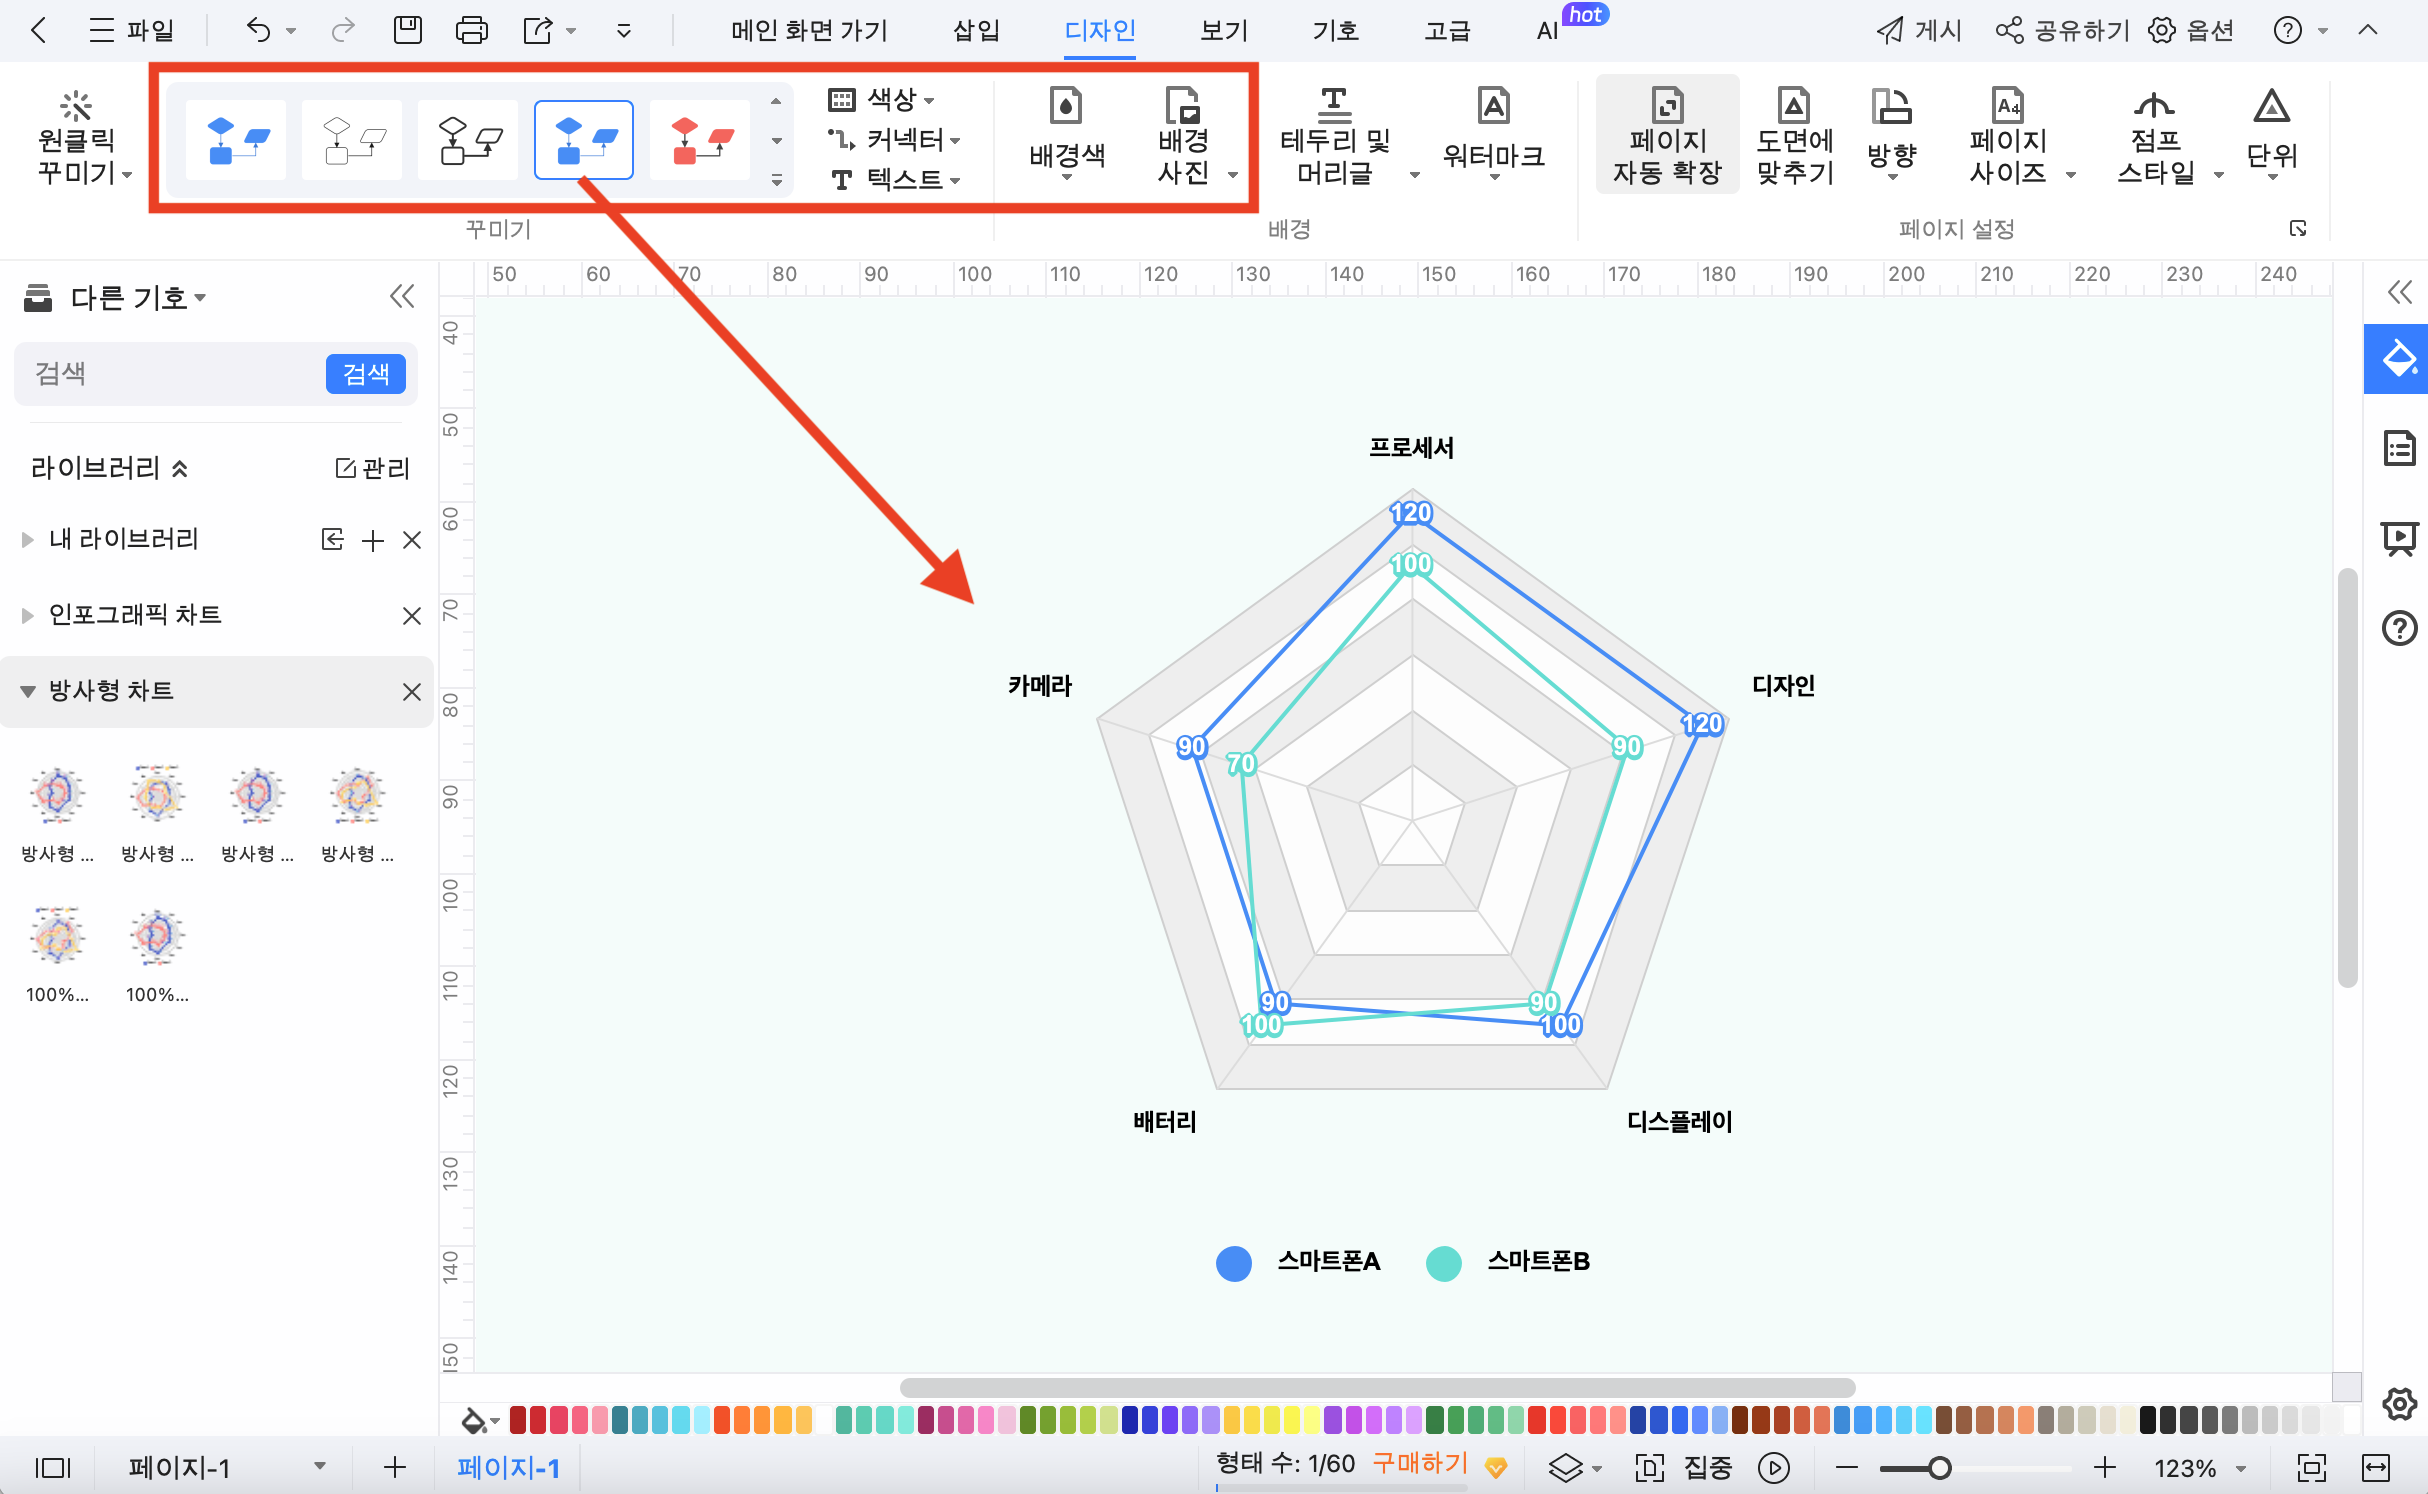Open the layers icon in status bar
2428x1494 pixels.
[x=1565, y=1468]
